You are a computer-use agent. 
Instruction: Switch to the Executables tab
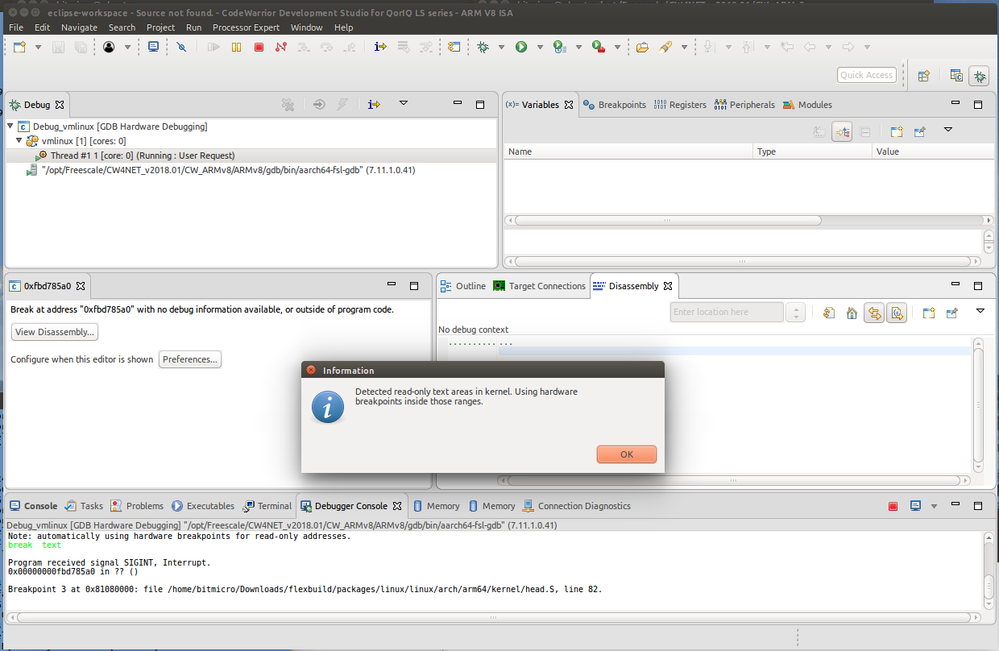[203, 506]
